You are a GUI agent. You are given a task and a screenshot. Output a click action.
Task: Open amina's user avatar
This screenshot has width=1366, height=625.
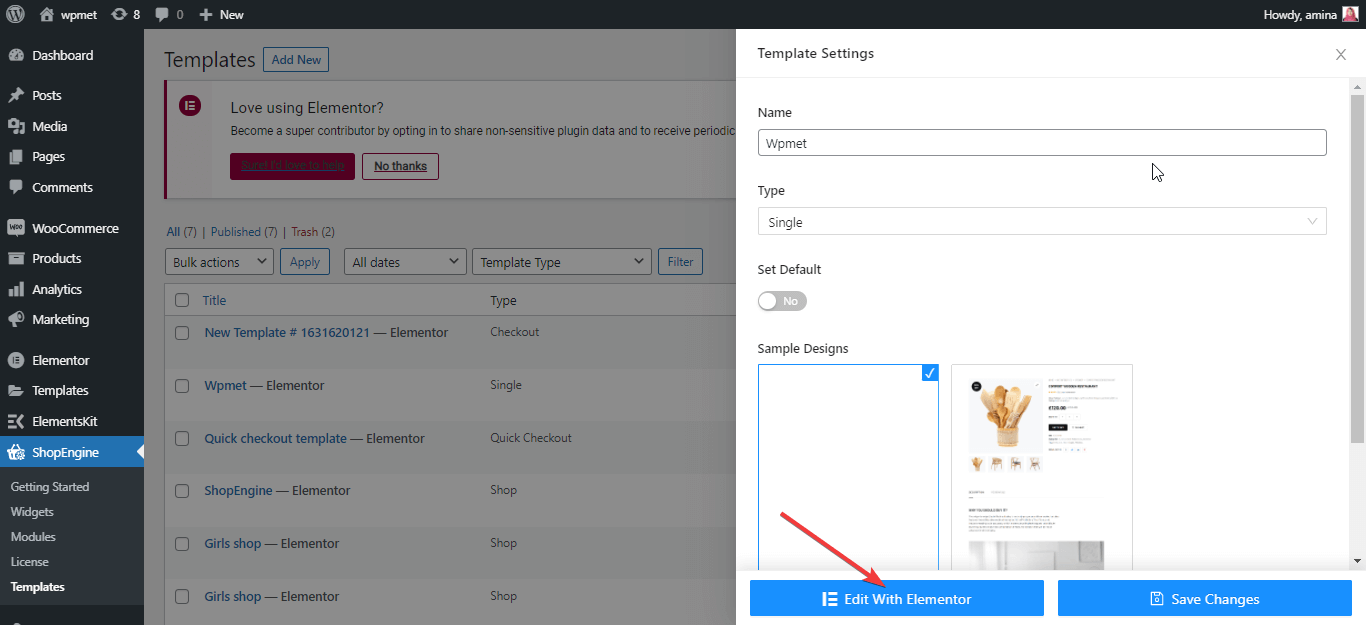(x=1350, y=14)
